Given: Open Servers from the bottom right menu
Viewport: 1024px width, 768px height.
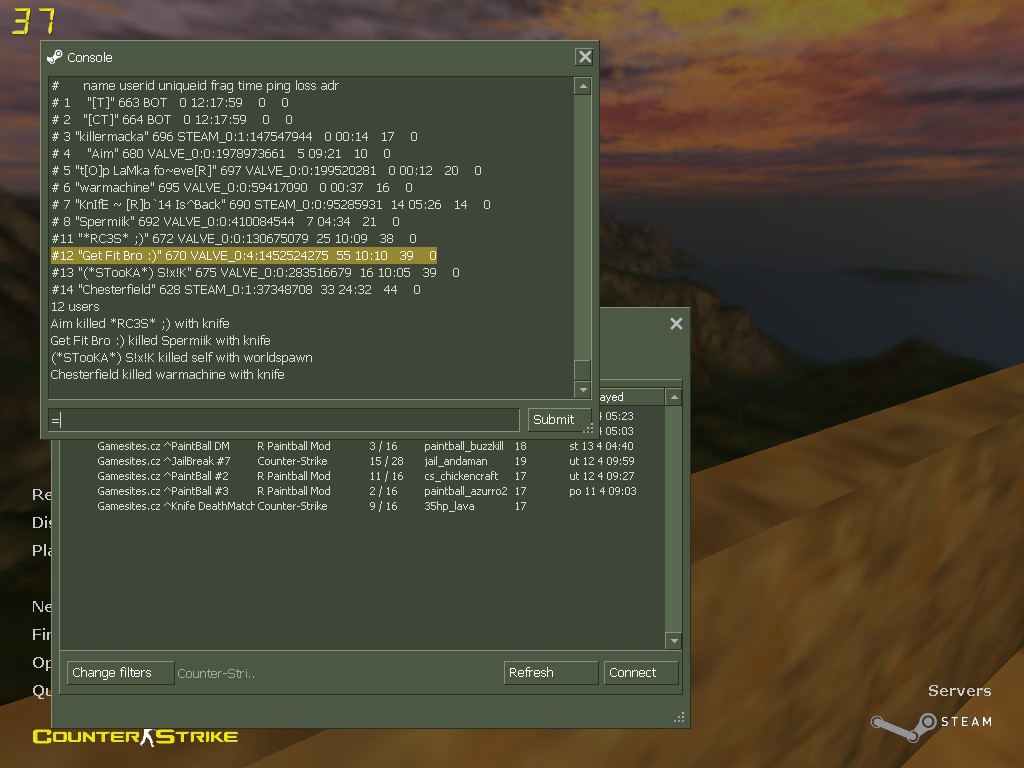Looking at the screenshot, I should point(959,691).
